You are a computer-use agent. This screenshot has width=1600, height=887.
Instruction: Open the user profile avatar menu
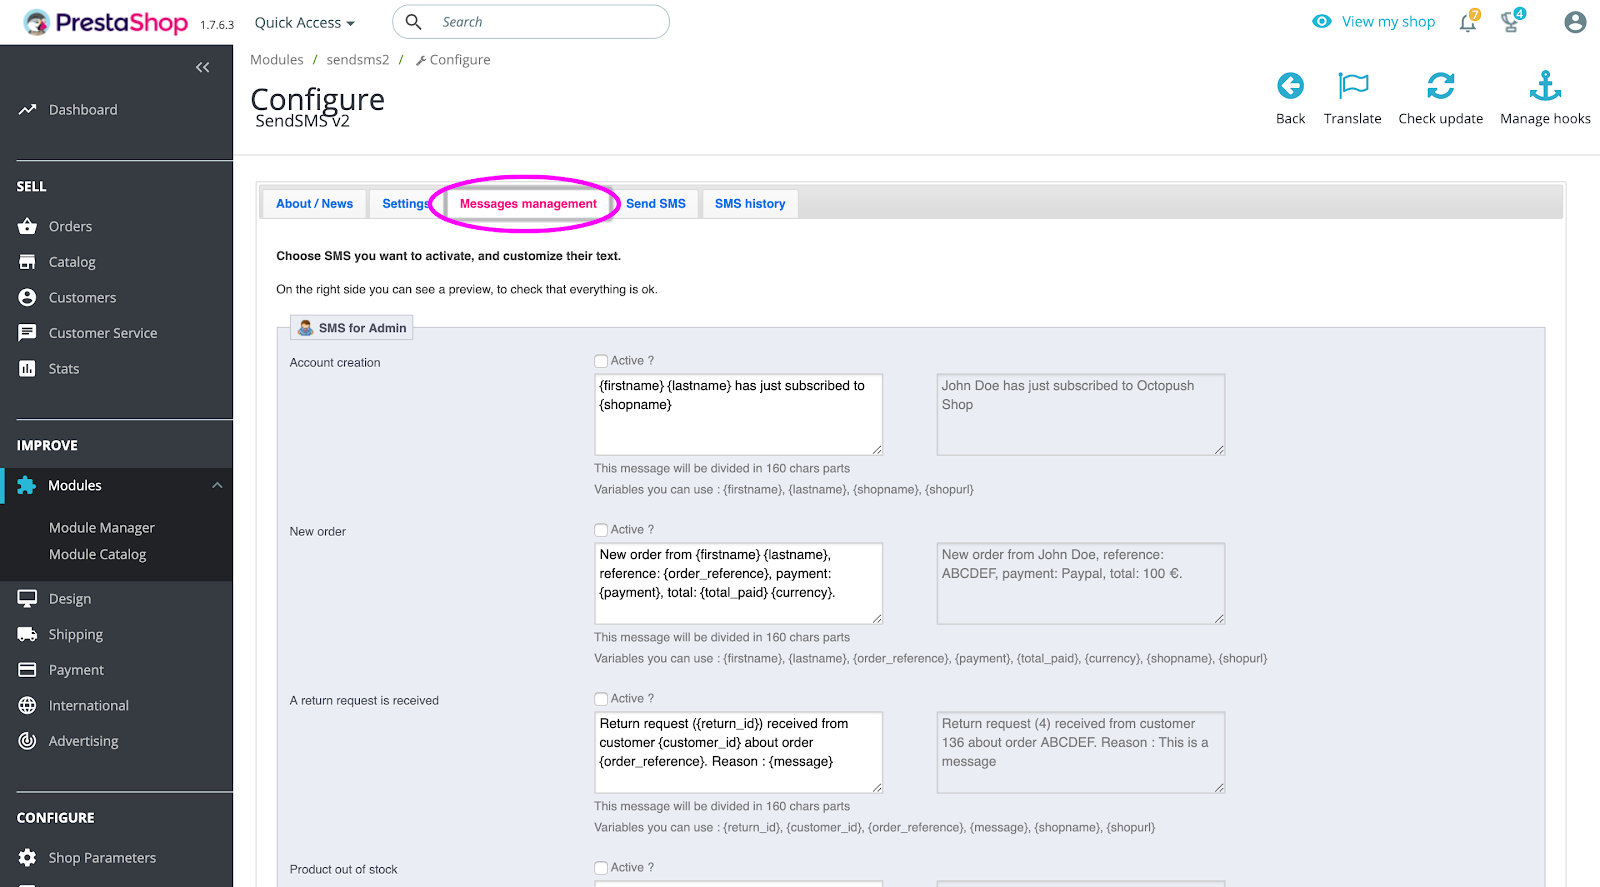[x=1575, y=22]
